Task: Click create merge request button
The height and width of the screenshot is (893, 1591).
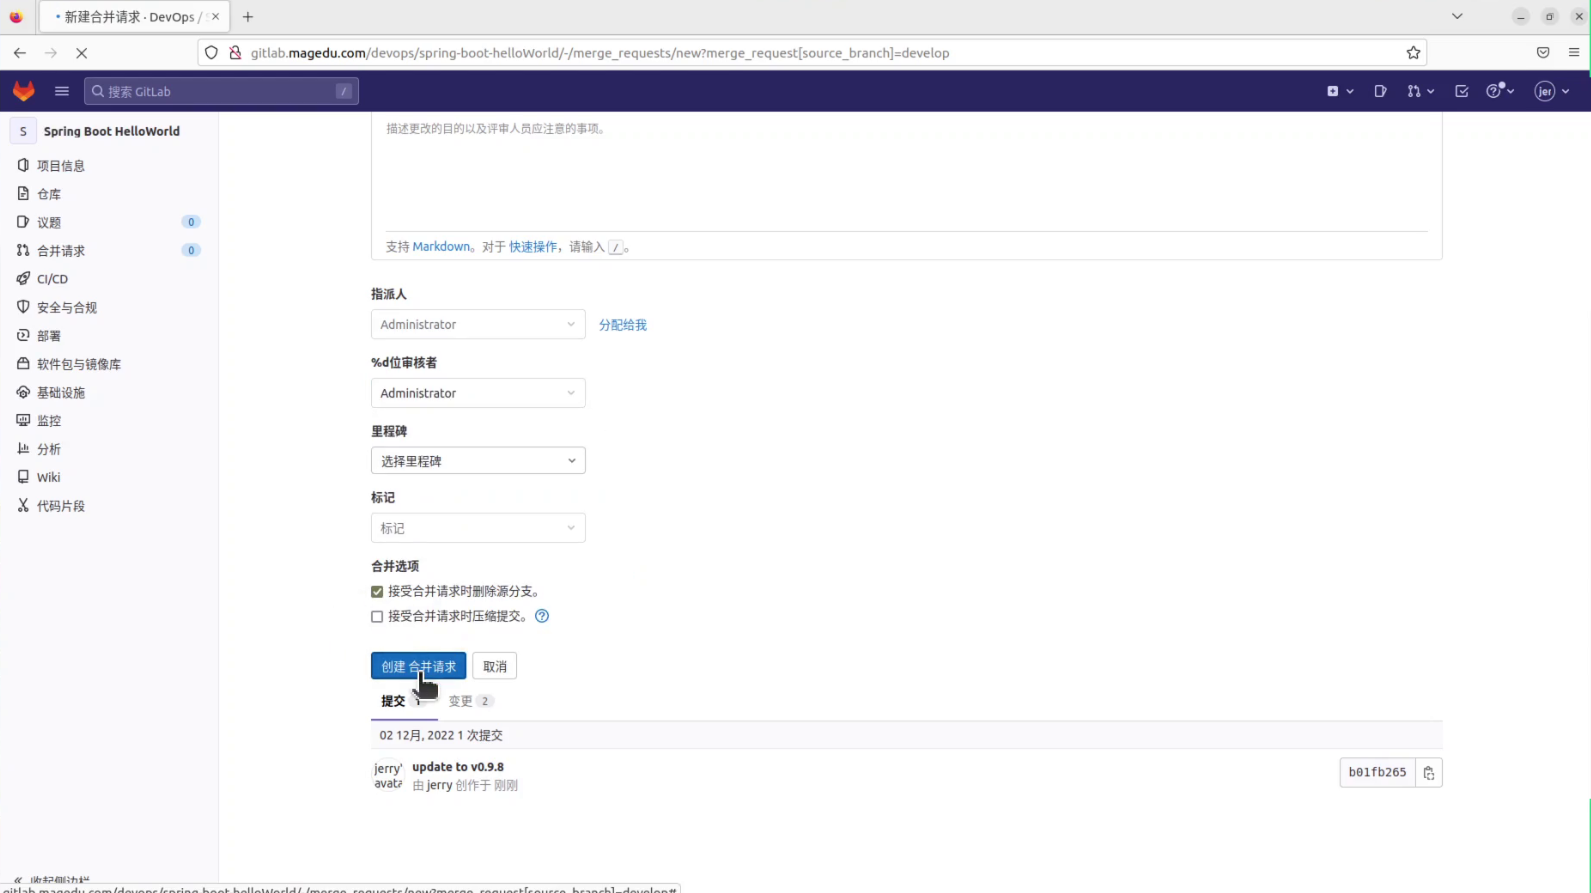Action: [418, 666]
